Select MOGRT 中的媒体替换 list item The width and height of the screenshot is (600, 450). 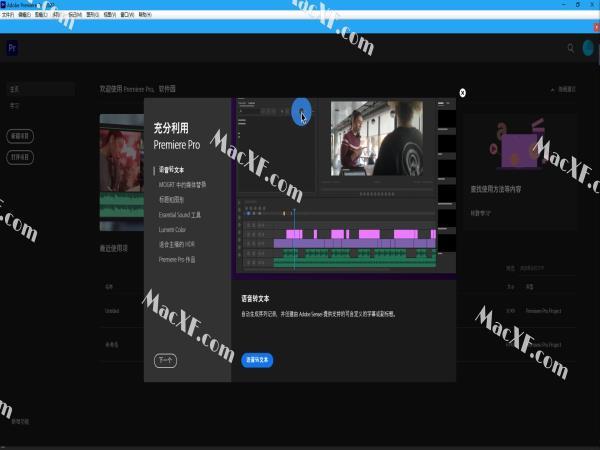[182, 184]
